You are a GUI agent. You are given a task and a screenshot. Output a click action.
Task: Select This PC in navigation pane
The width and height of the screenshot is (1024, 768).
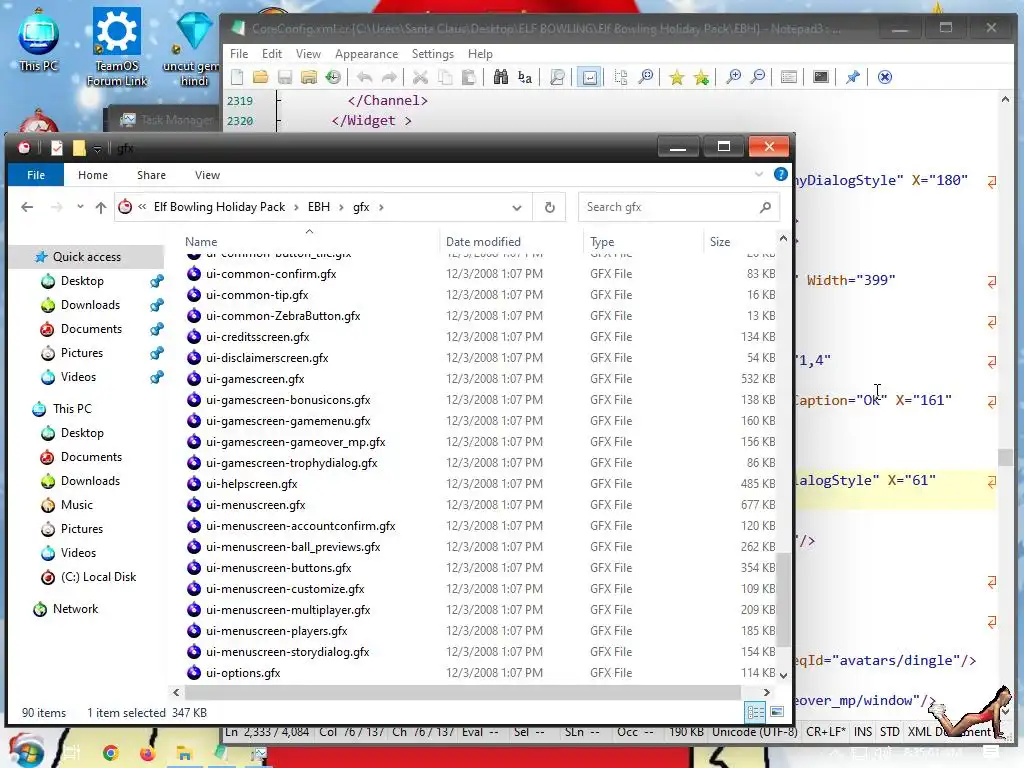(72, 409)
